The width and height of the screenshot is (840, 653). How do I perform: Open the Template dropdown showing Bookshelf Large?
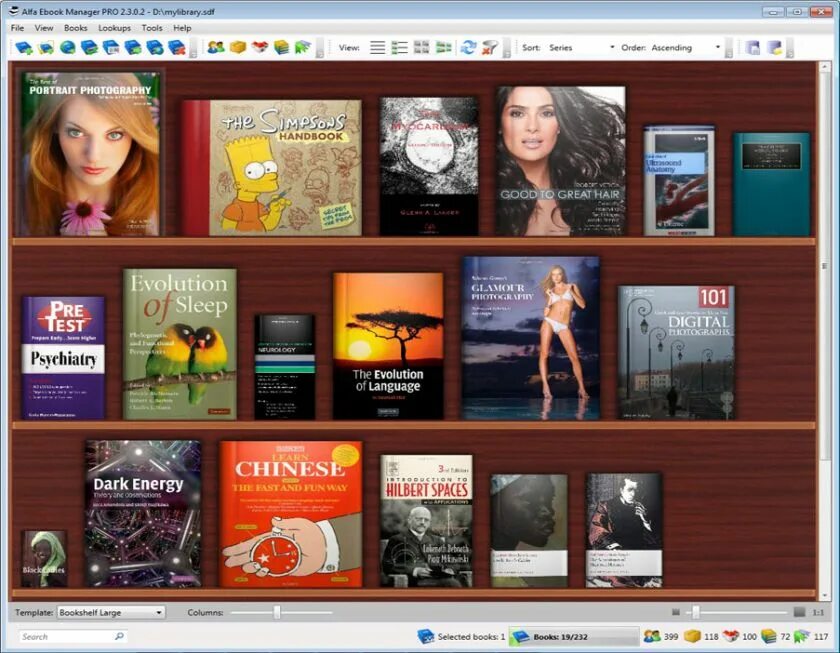pyautogui.click(x=111, y=612)
